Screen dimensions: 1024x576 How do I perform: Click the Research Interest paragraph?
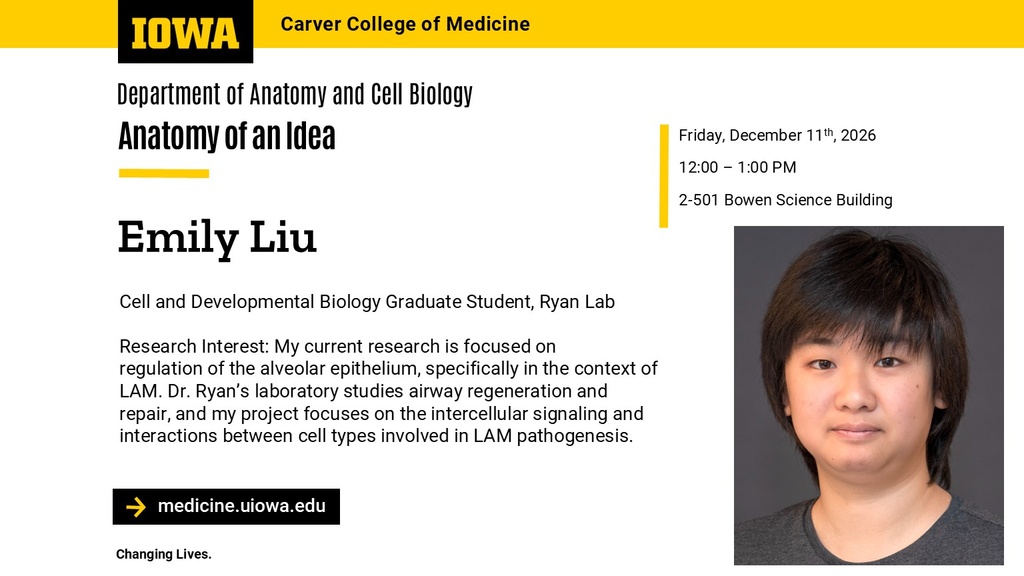click(x=389, y=391)
